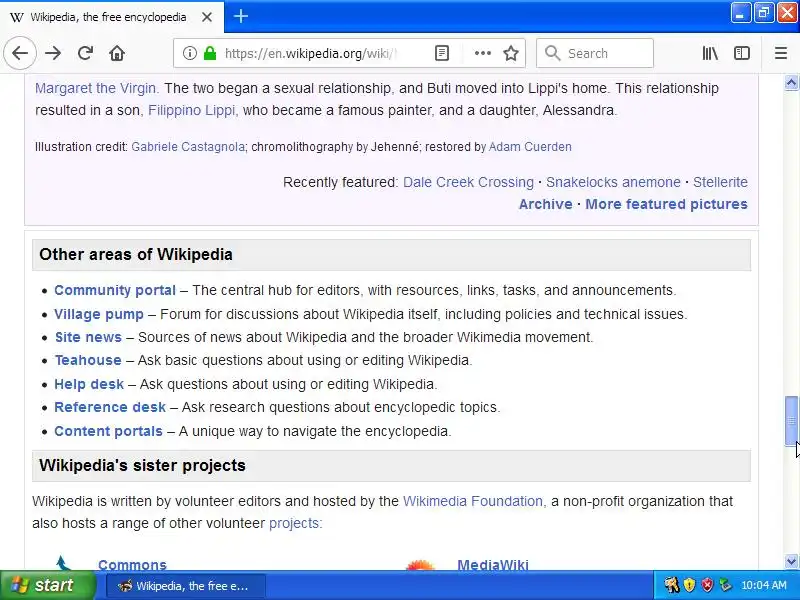The image size is (800, 600).
Task: Open the browser home page icon
Action: 117,53
